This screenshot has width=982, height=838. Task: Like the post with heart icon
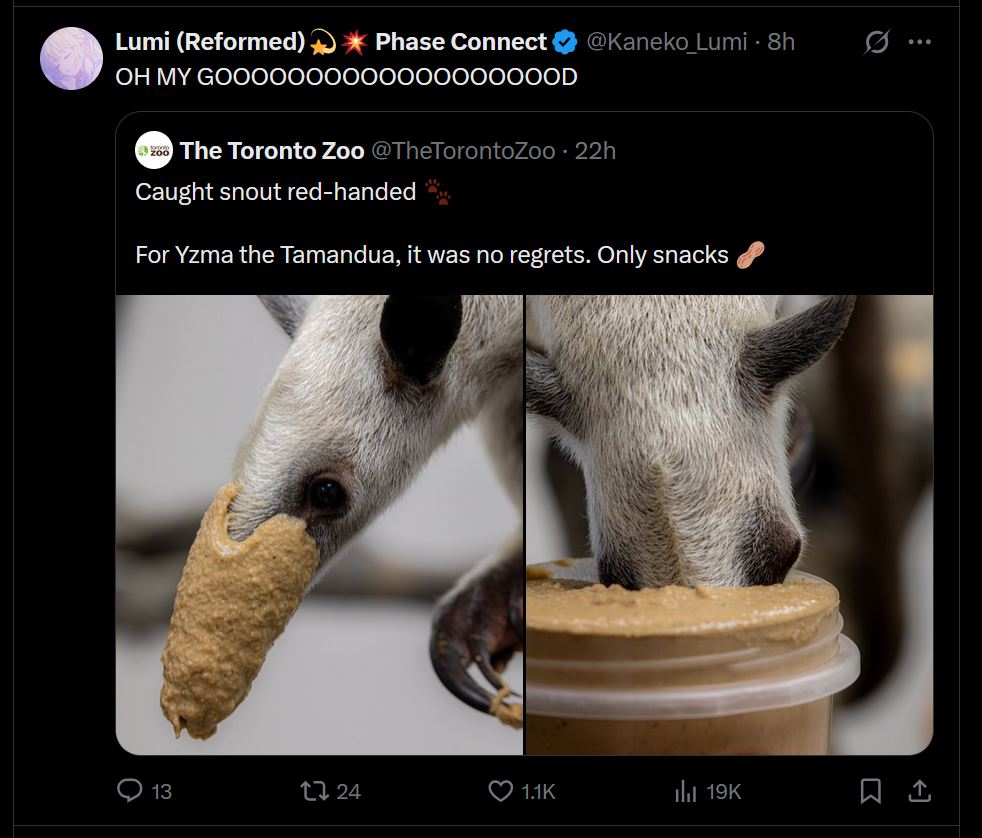click(501, 791)
